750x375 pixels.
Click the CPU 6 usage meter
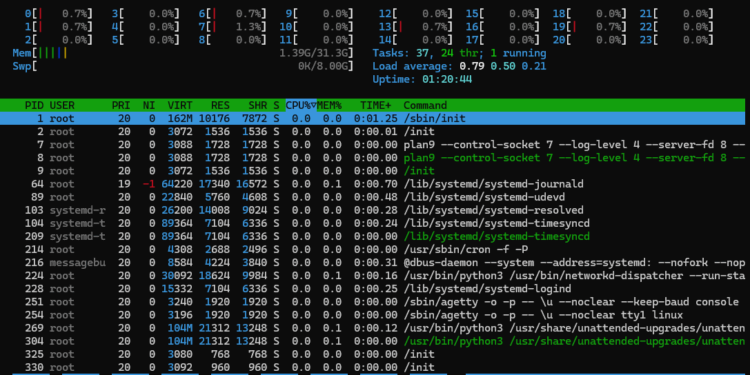pos(232,14)
